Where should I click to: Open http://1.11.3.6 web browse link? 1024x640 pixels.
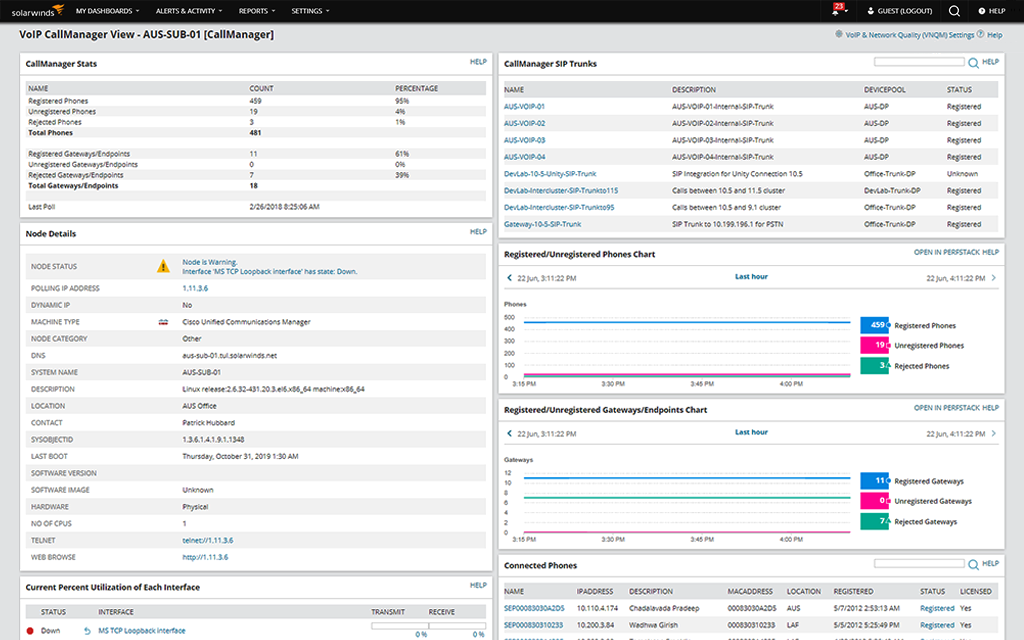205,558
